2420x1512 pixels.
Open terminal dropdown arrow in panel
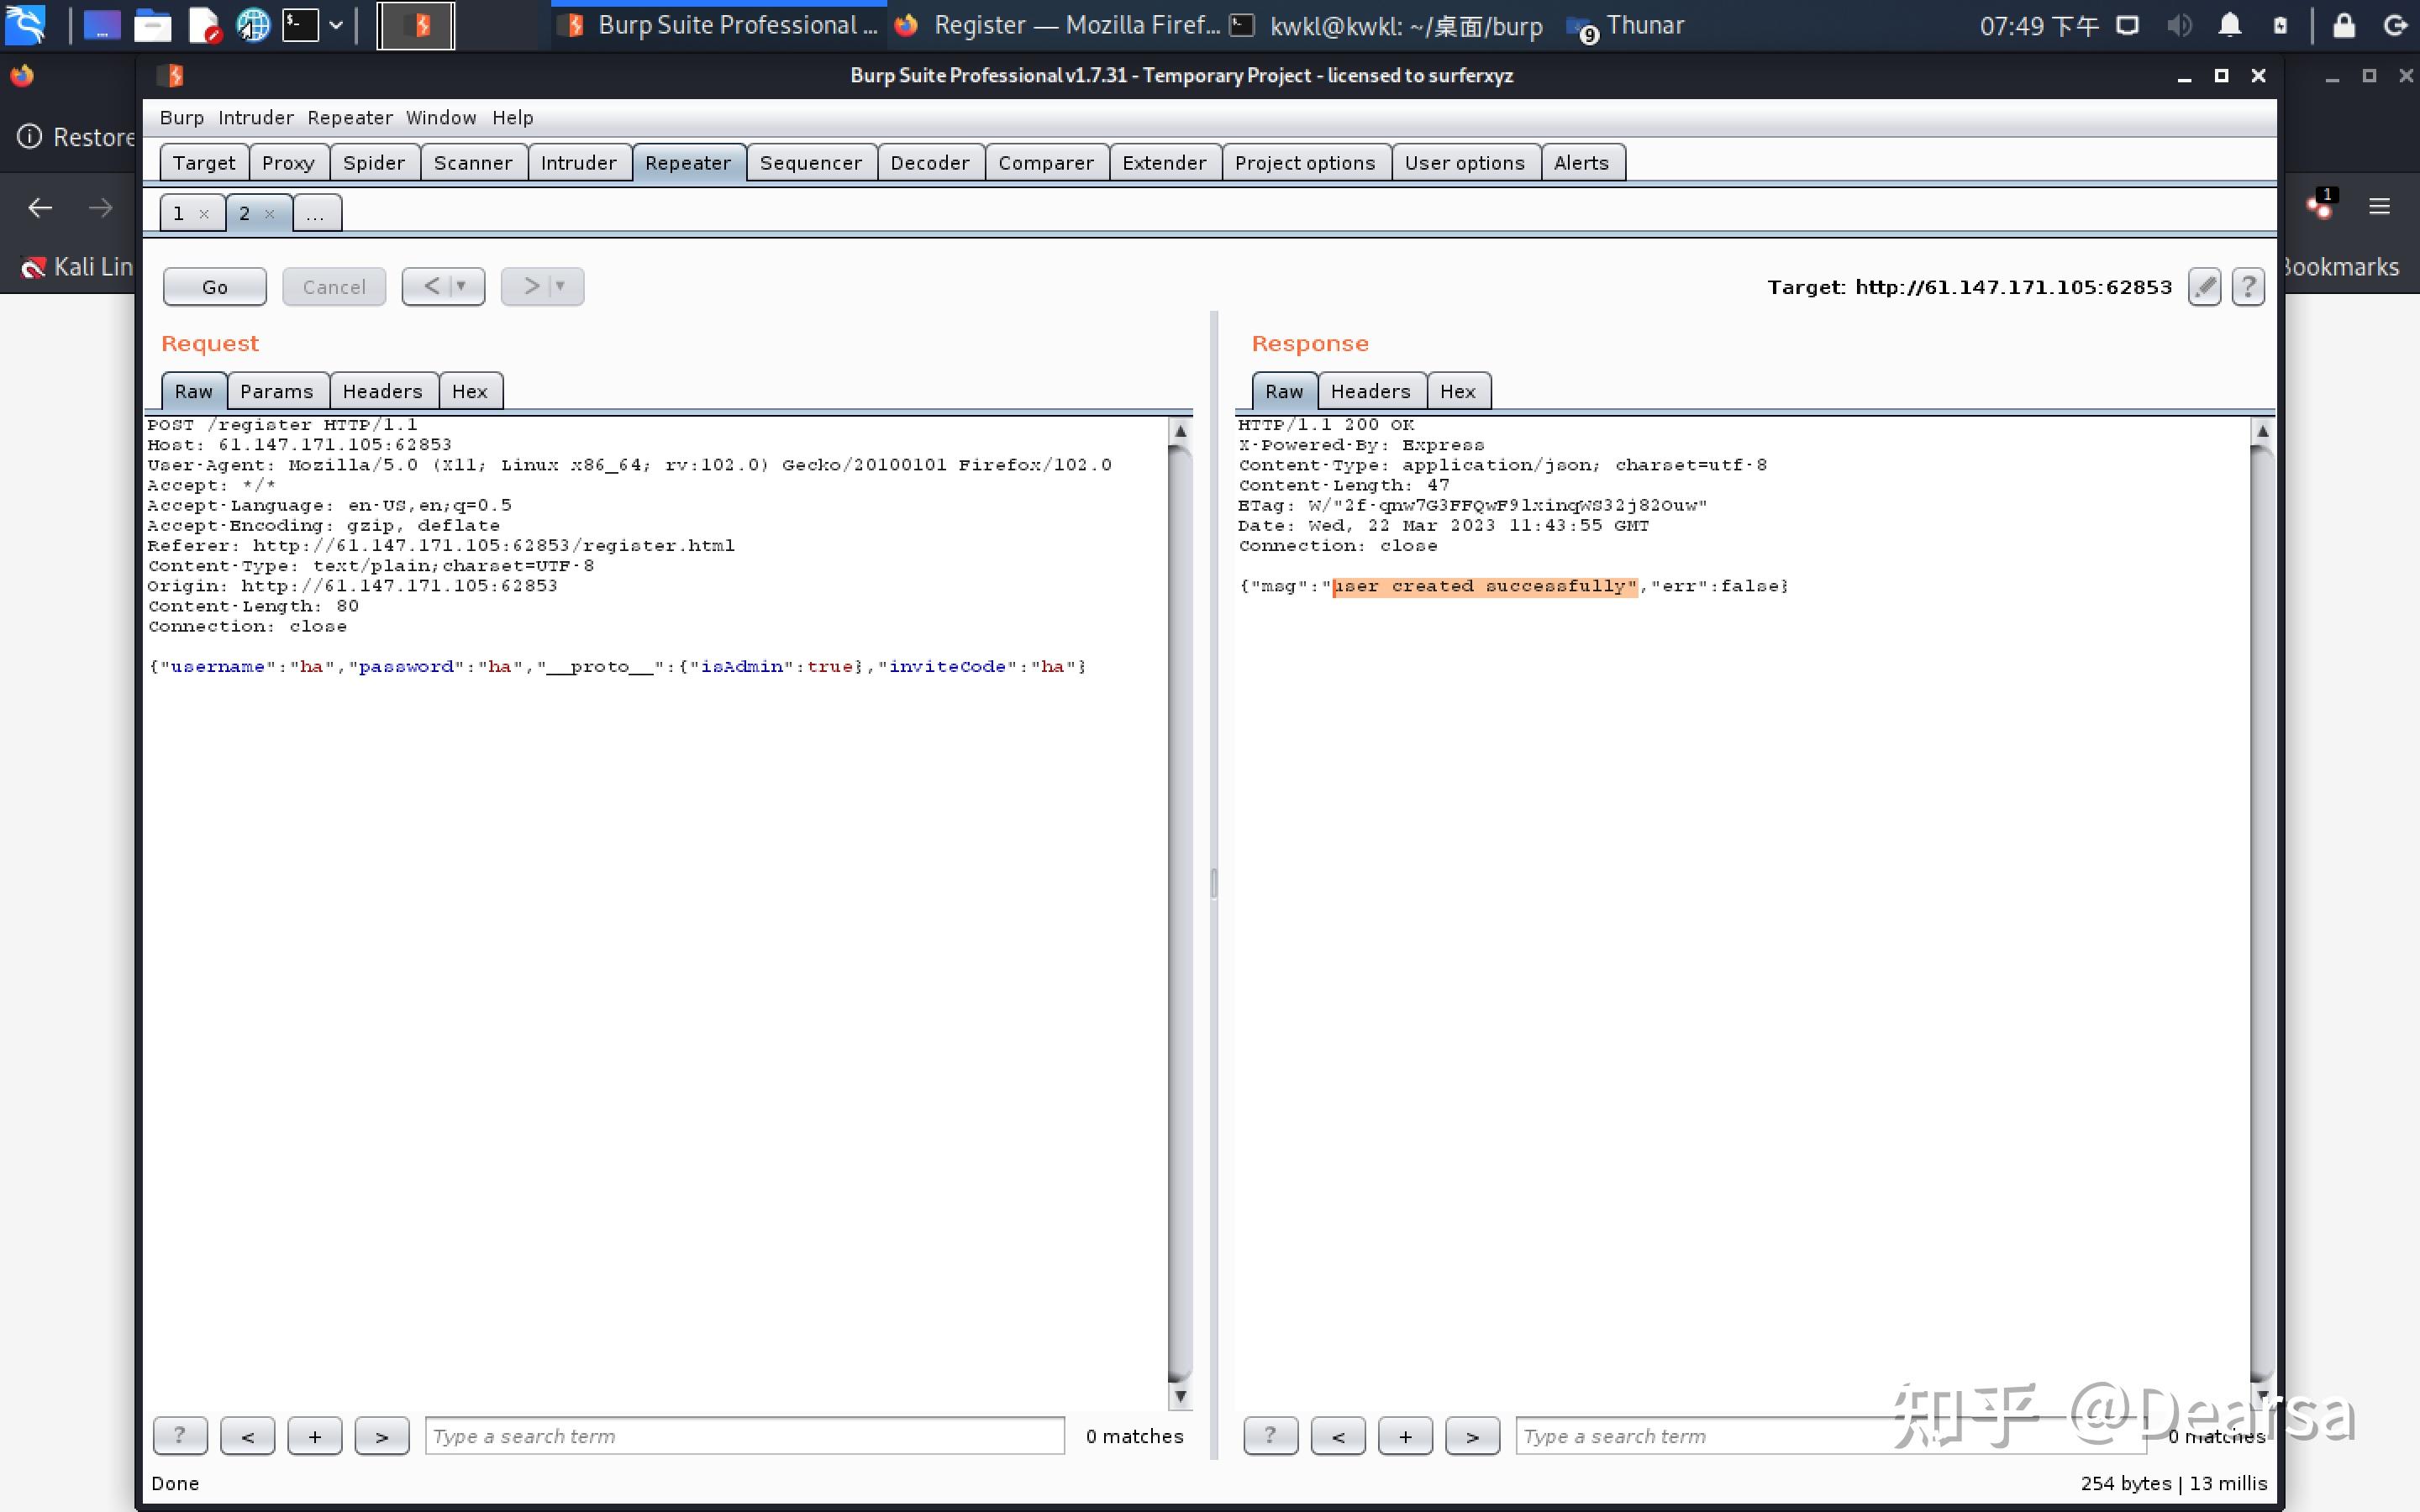(x=336, y=25)
